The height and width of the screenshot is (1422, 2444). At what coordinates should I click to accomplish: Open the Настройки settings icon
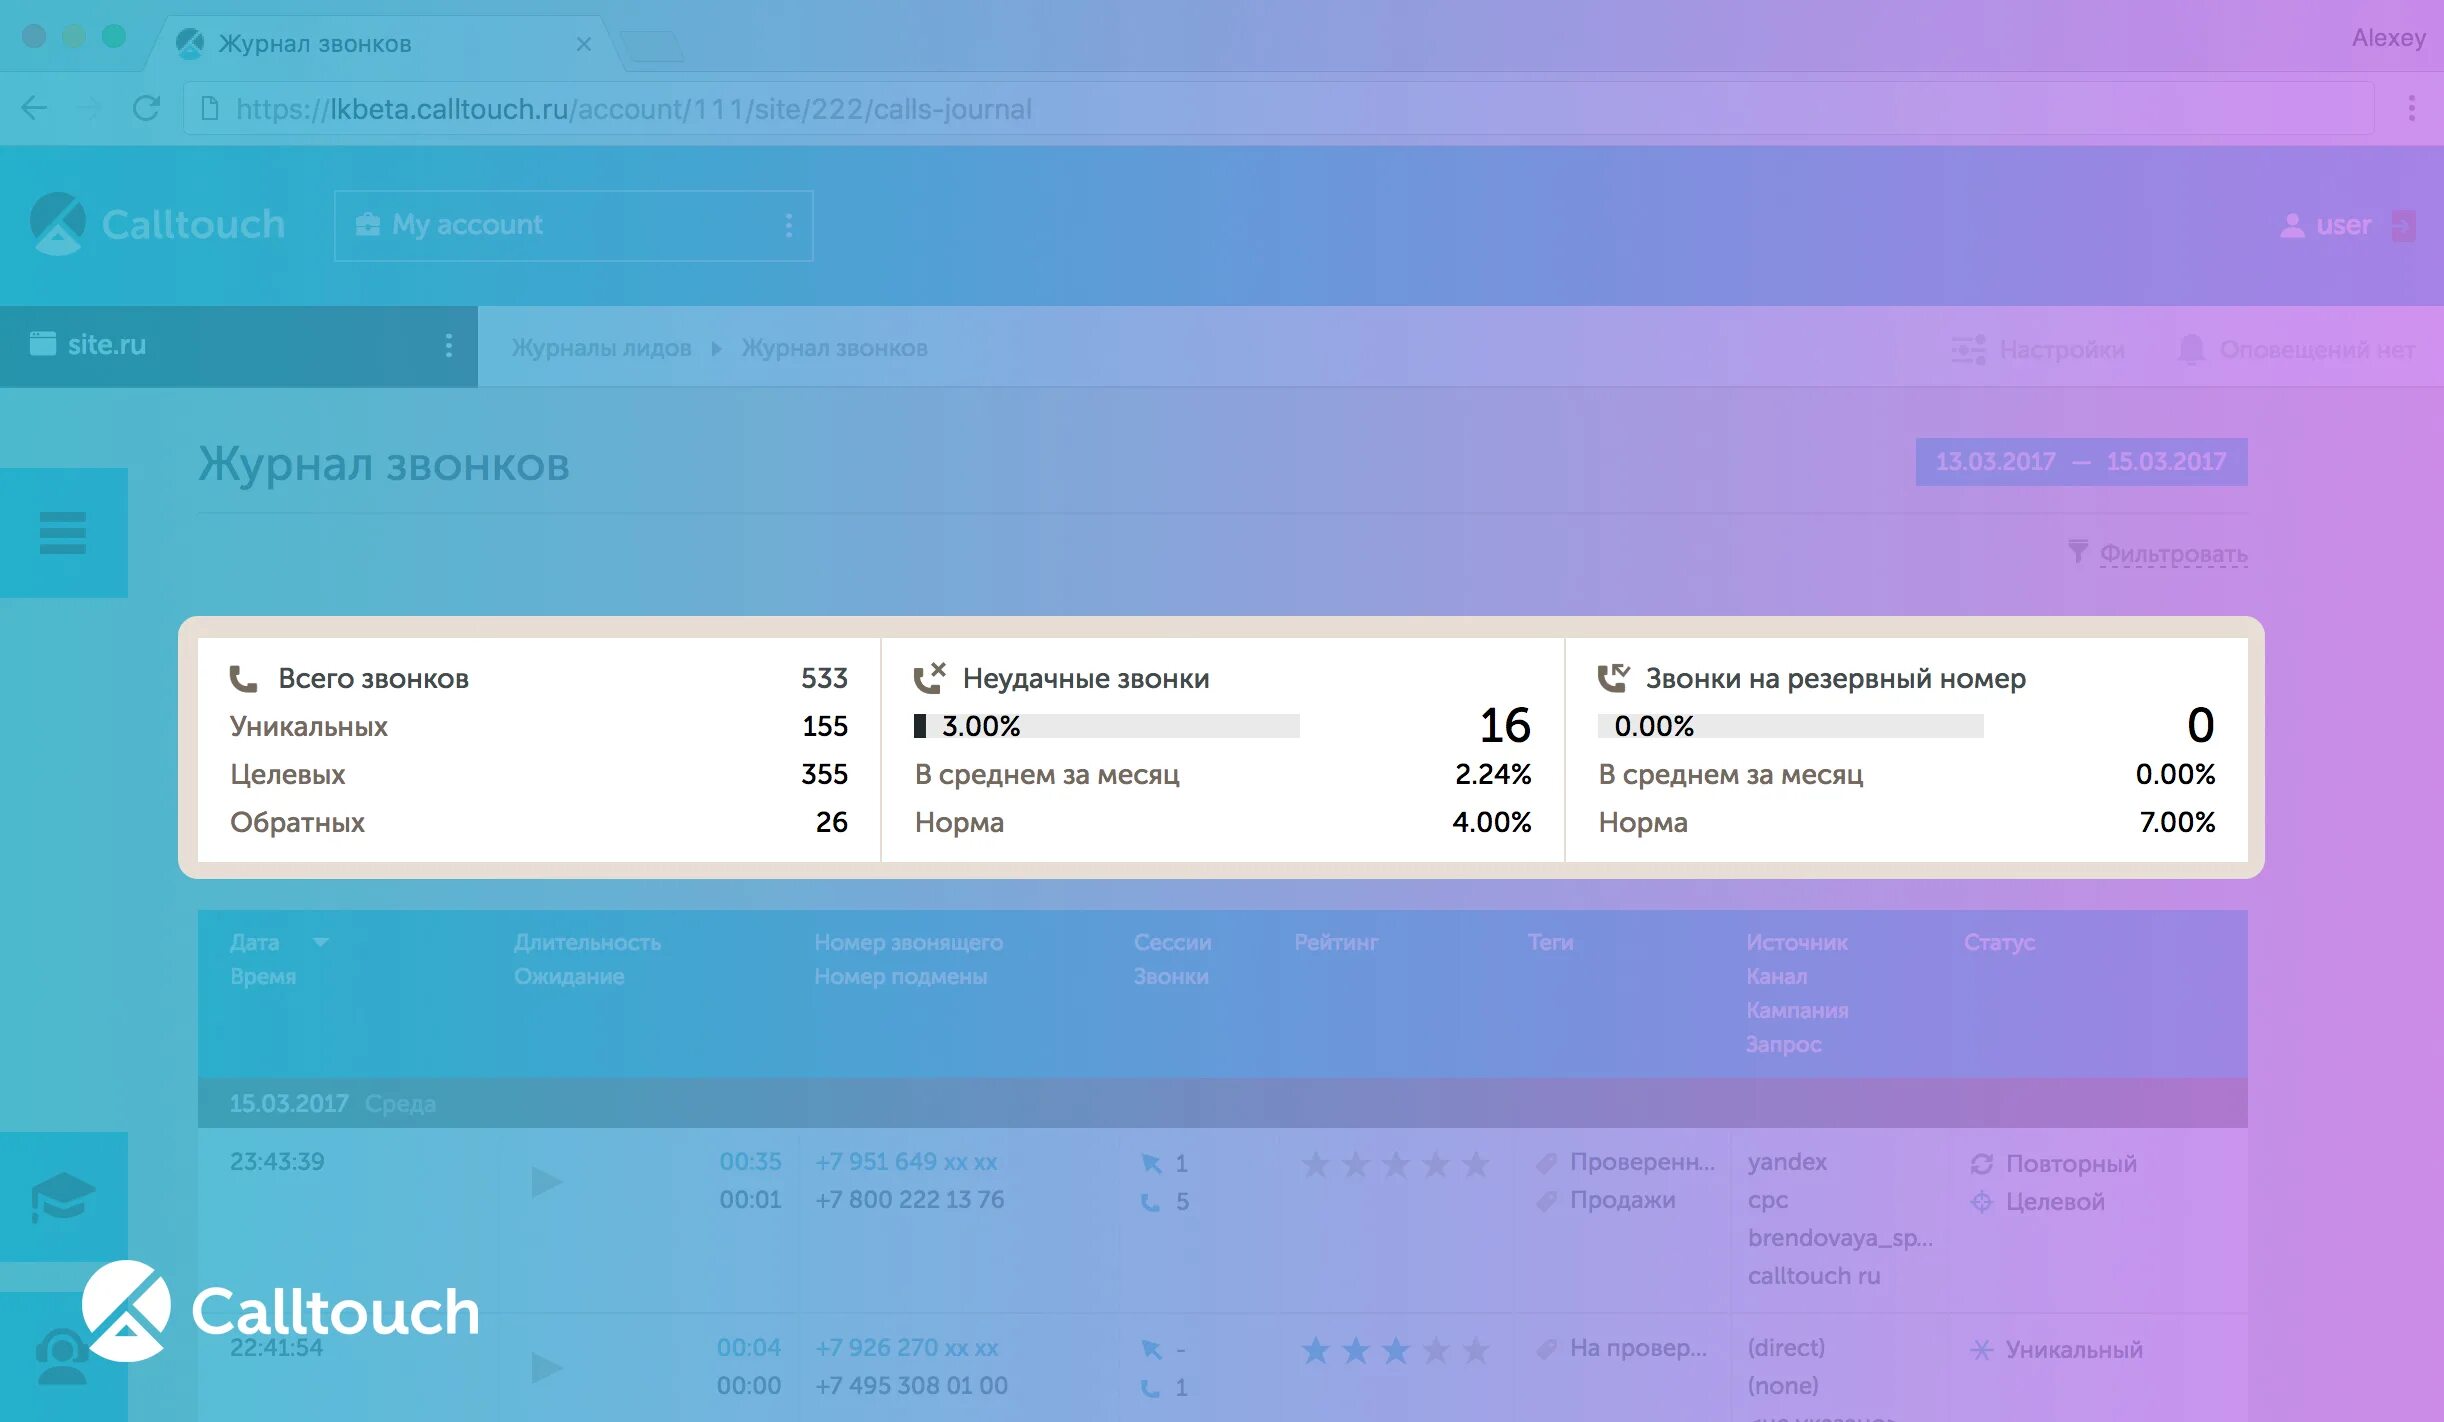click(x=1968, y=350)
